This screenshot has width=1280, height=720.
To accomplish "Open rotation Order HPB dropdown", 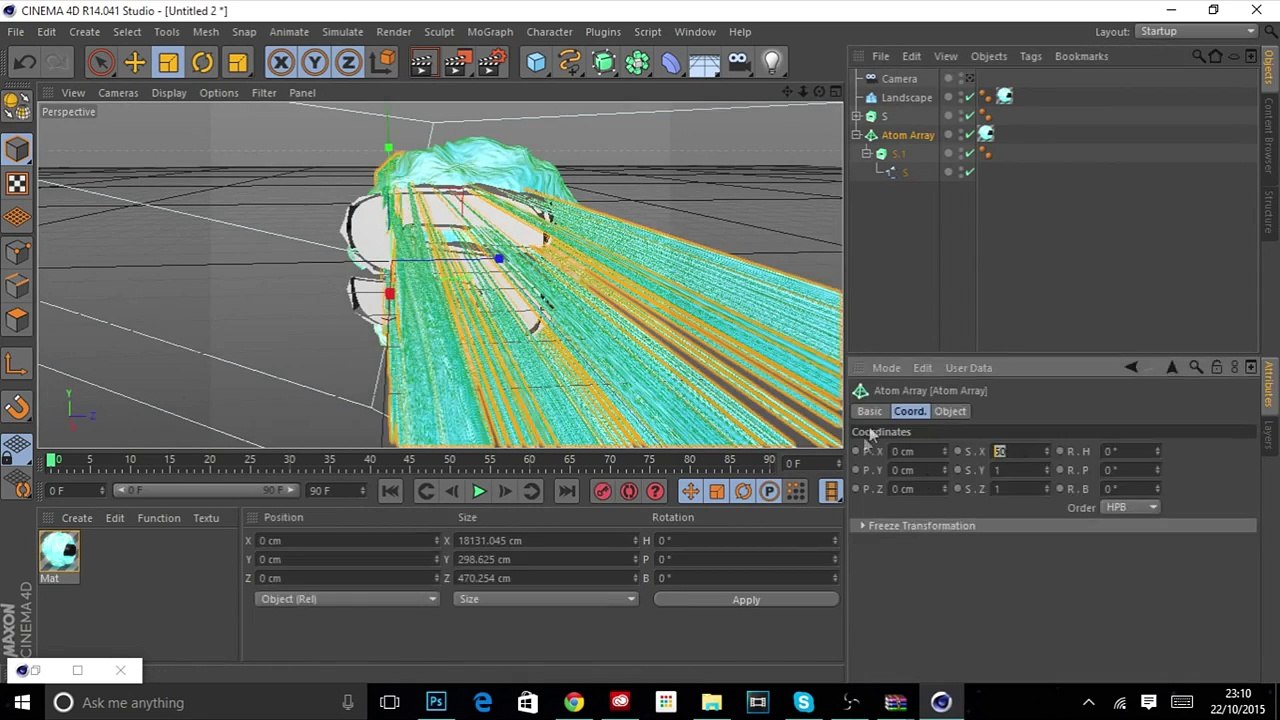I will point(1130,507).
